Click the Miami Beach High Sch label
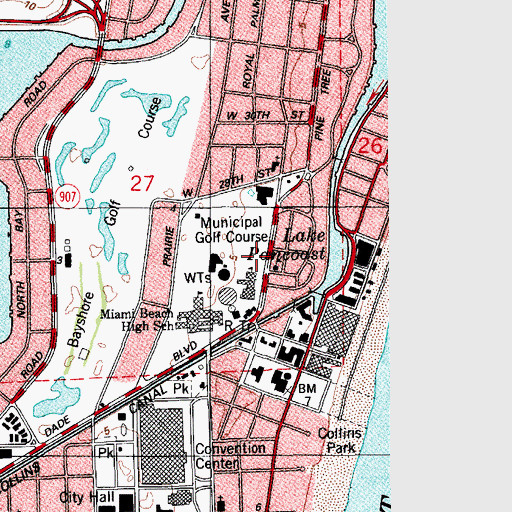 137,319
